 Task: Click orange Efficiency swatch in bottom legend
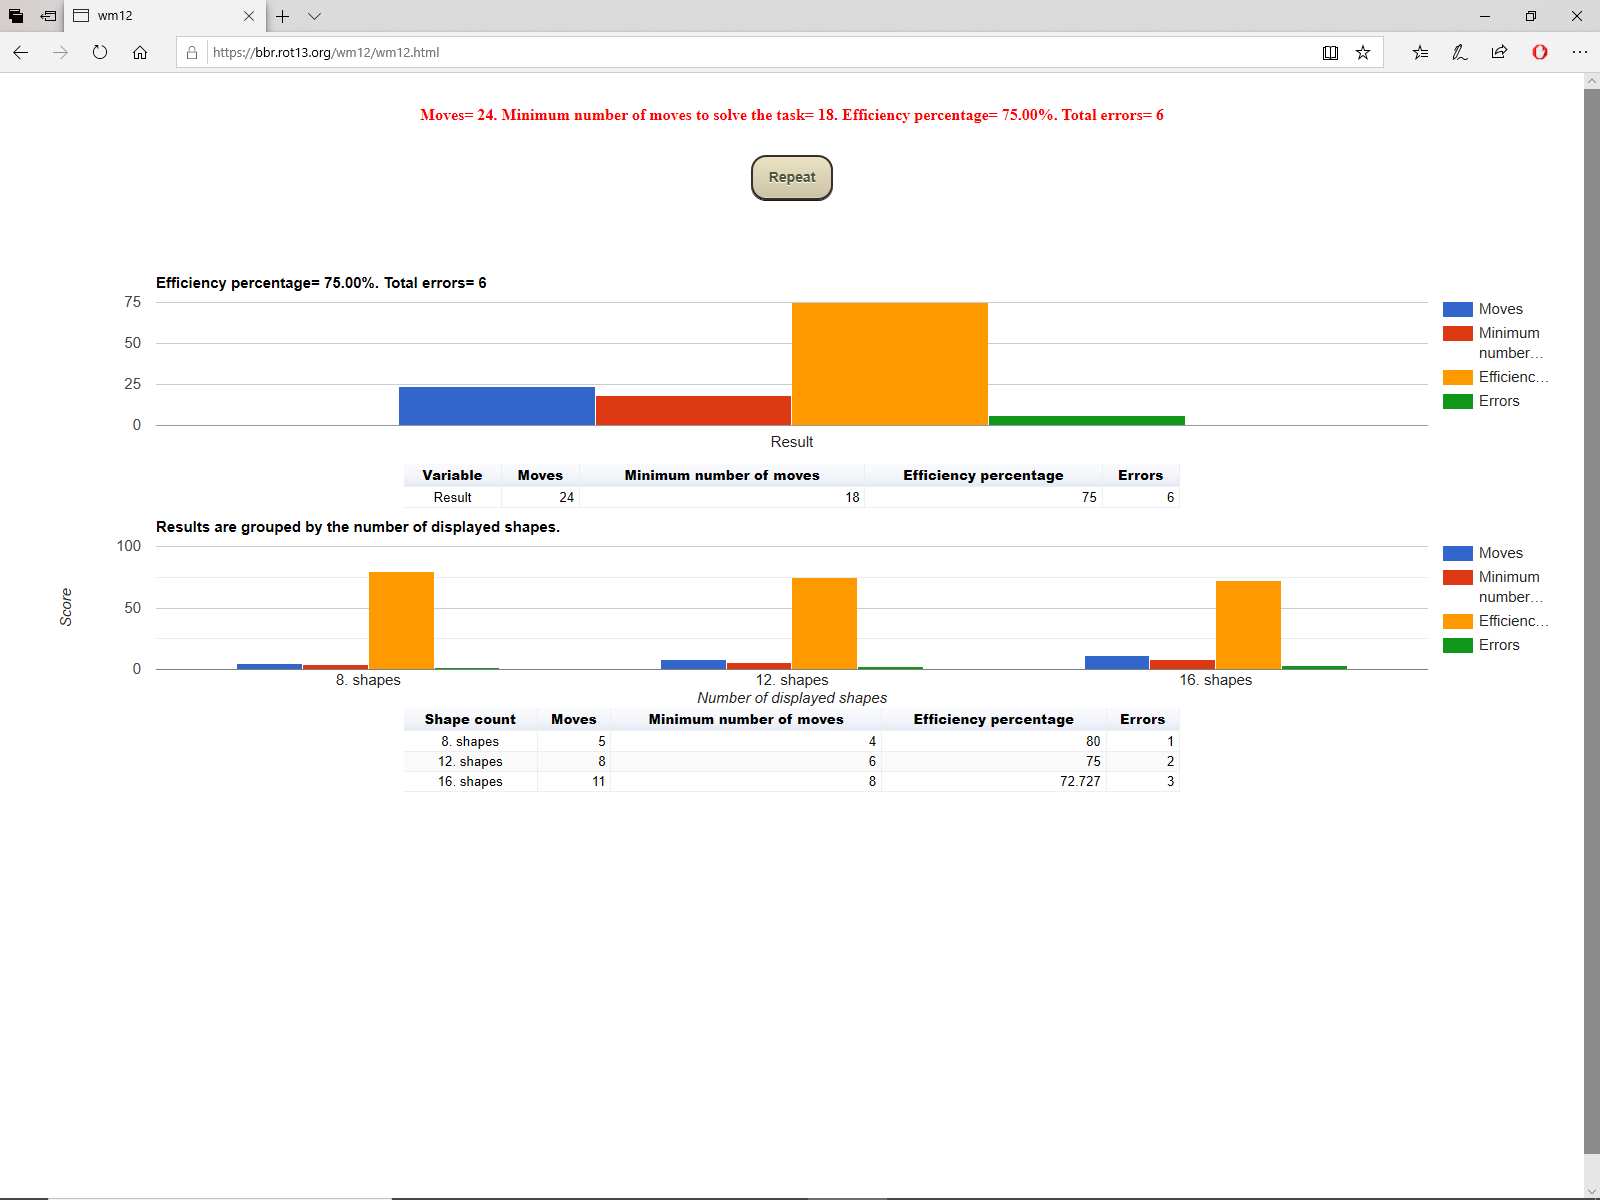1457,621
